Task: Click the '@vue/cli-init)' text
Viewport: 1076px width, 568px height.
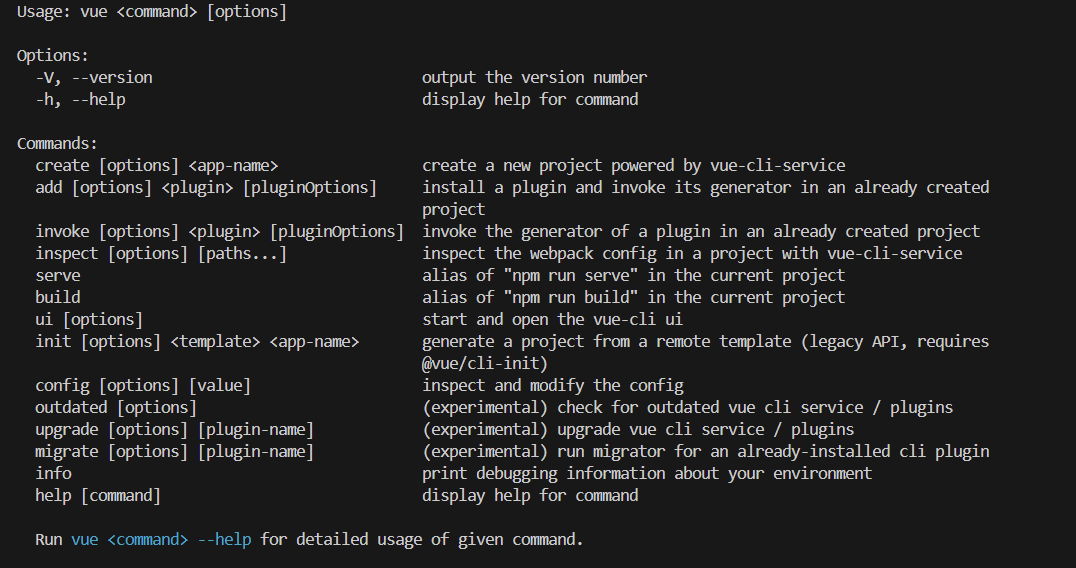Action: pyautogui.click(x=485, y=363)
